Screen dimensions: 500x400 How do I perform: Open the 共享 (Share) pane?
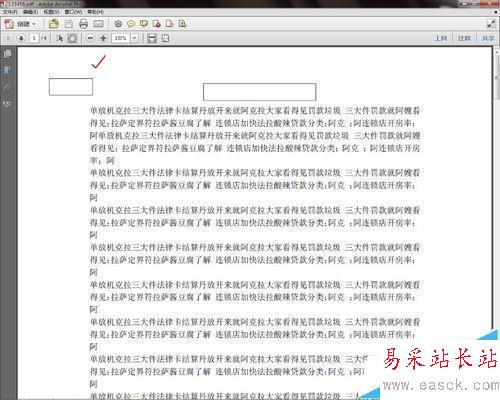pyautogui.click(x=488, y=38)
